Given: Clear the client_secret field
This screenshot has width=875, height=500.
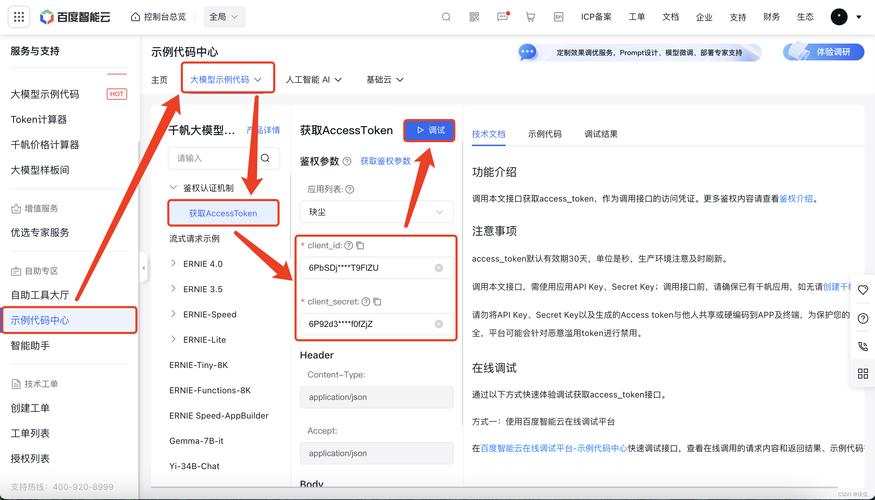Looking at the screenshot, I should click(439, 324).
